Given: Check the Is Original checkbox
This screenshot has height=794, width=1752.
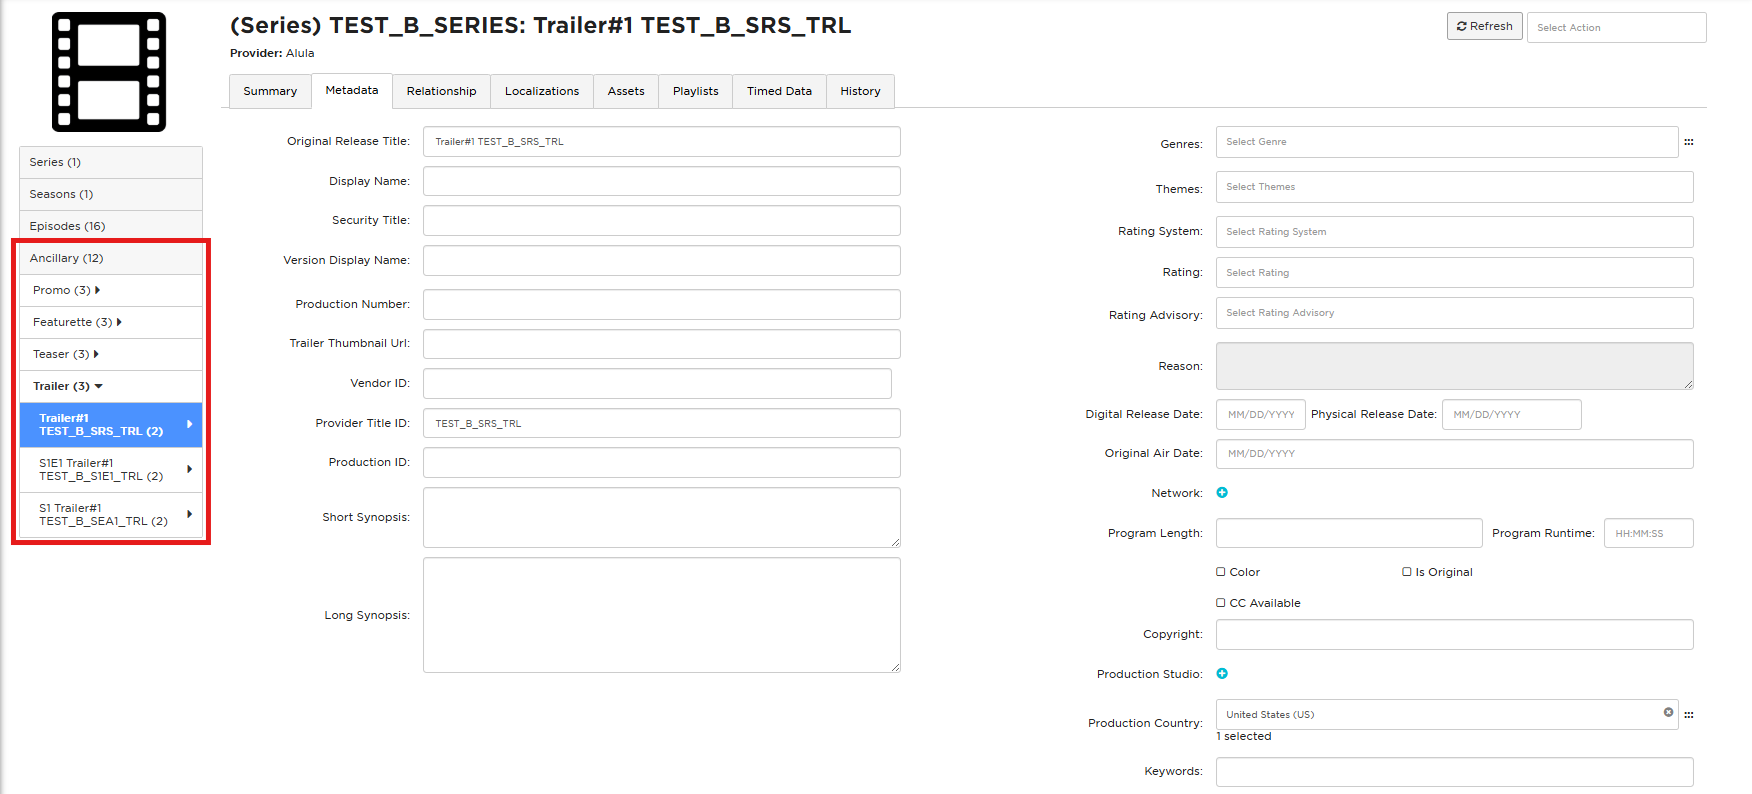Looking at the screenshot, I should (1407, 572).
